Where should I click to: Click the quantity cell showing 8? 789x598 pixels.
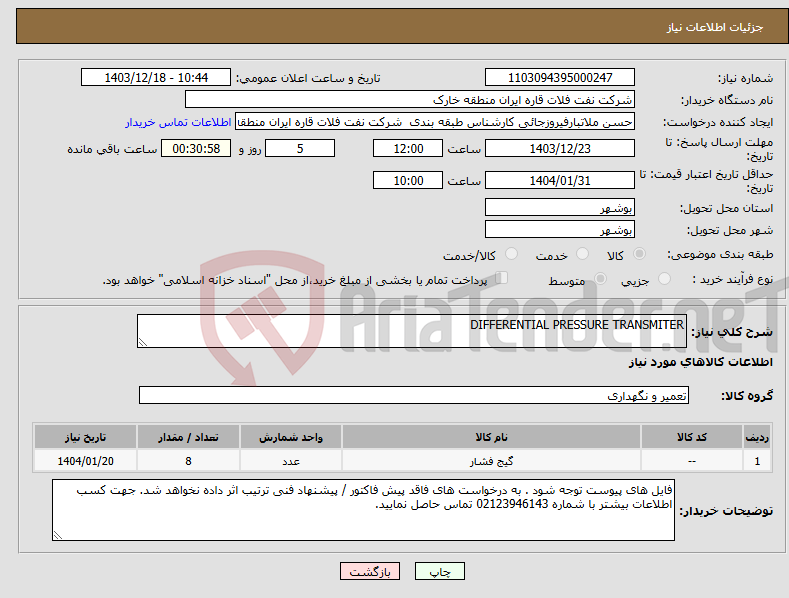[188, 461]
